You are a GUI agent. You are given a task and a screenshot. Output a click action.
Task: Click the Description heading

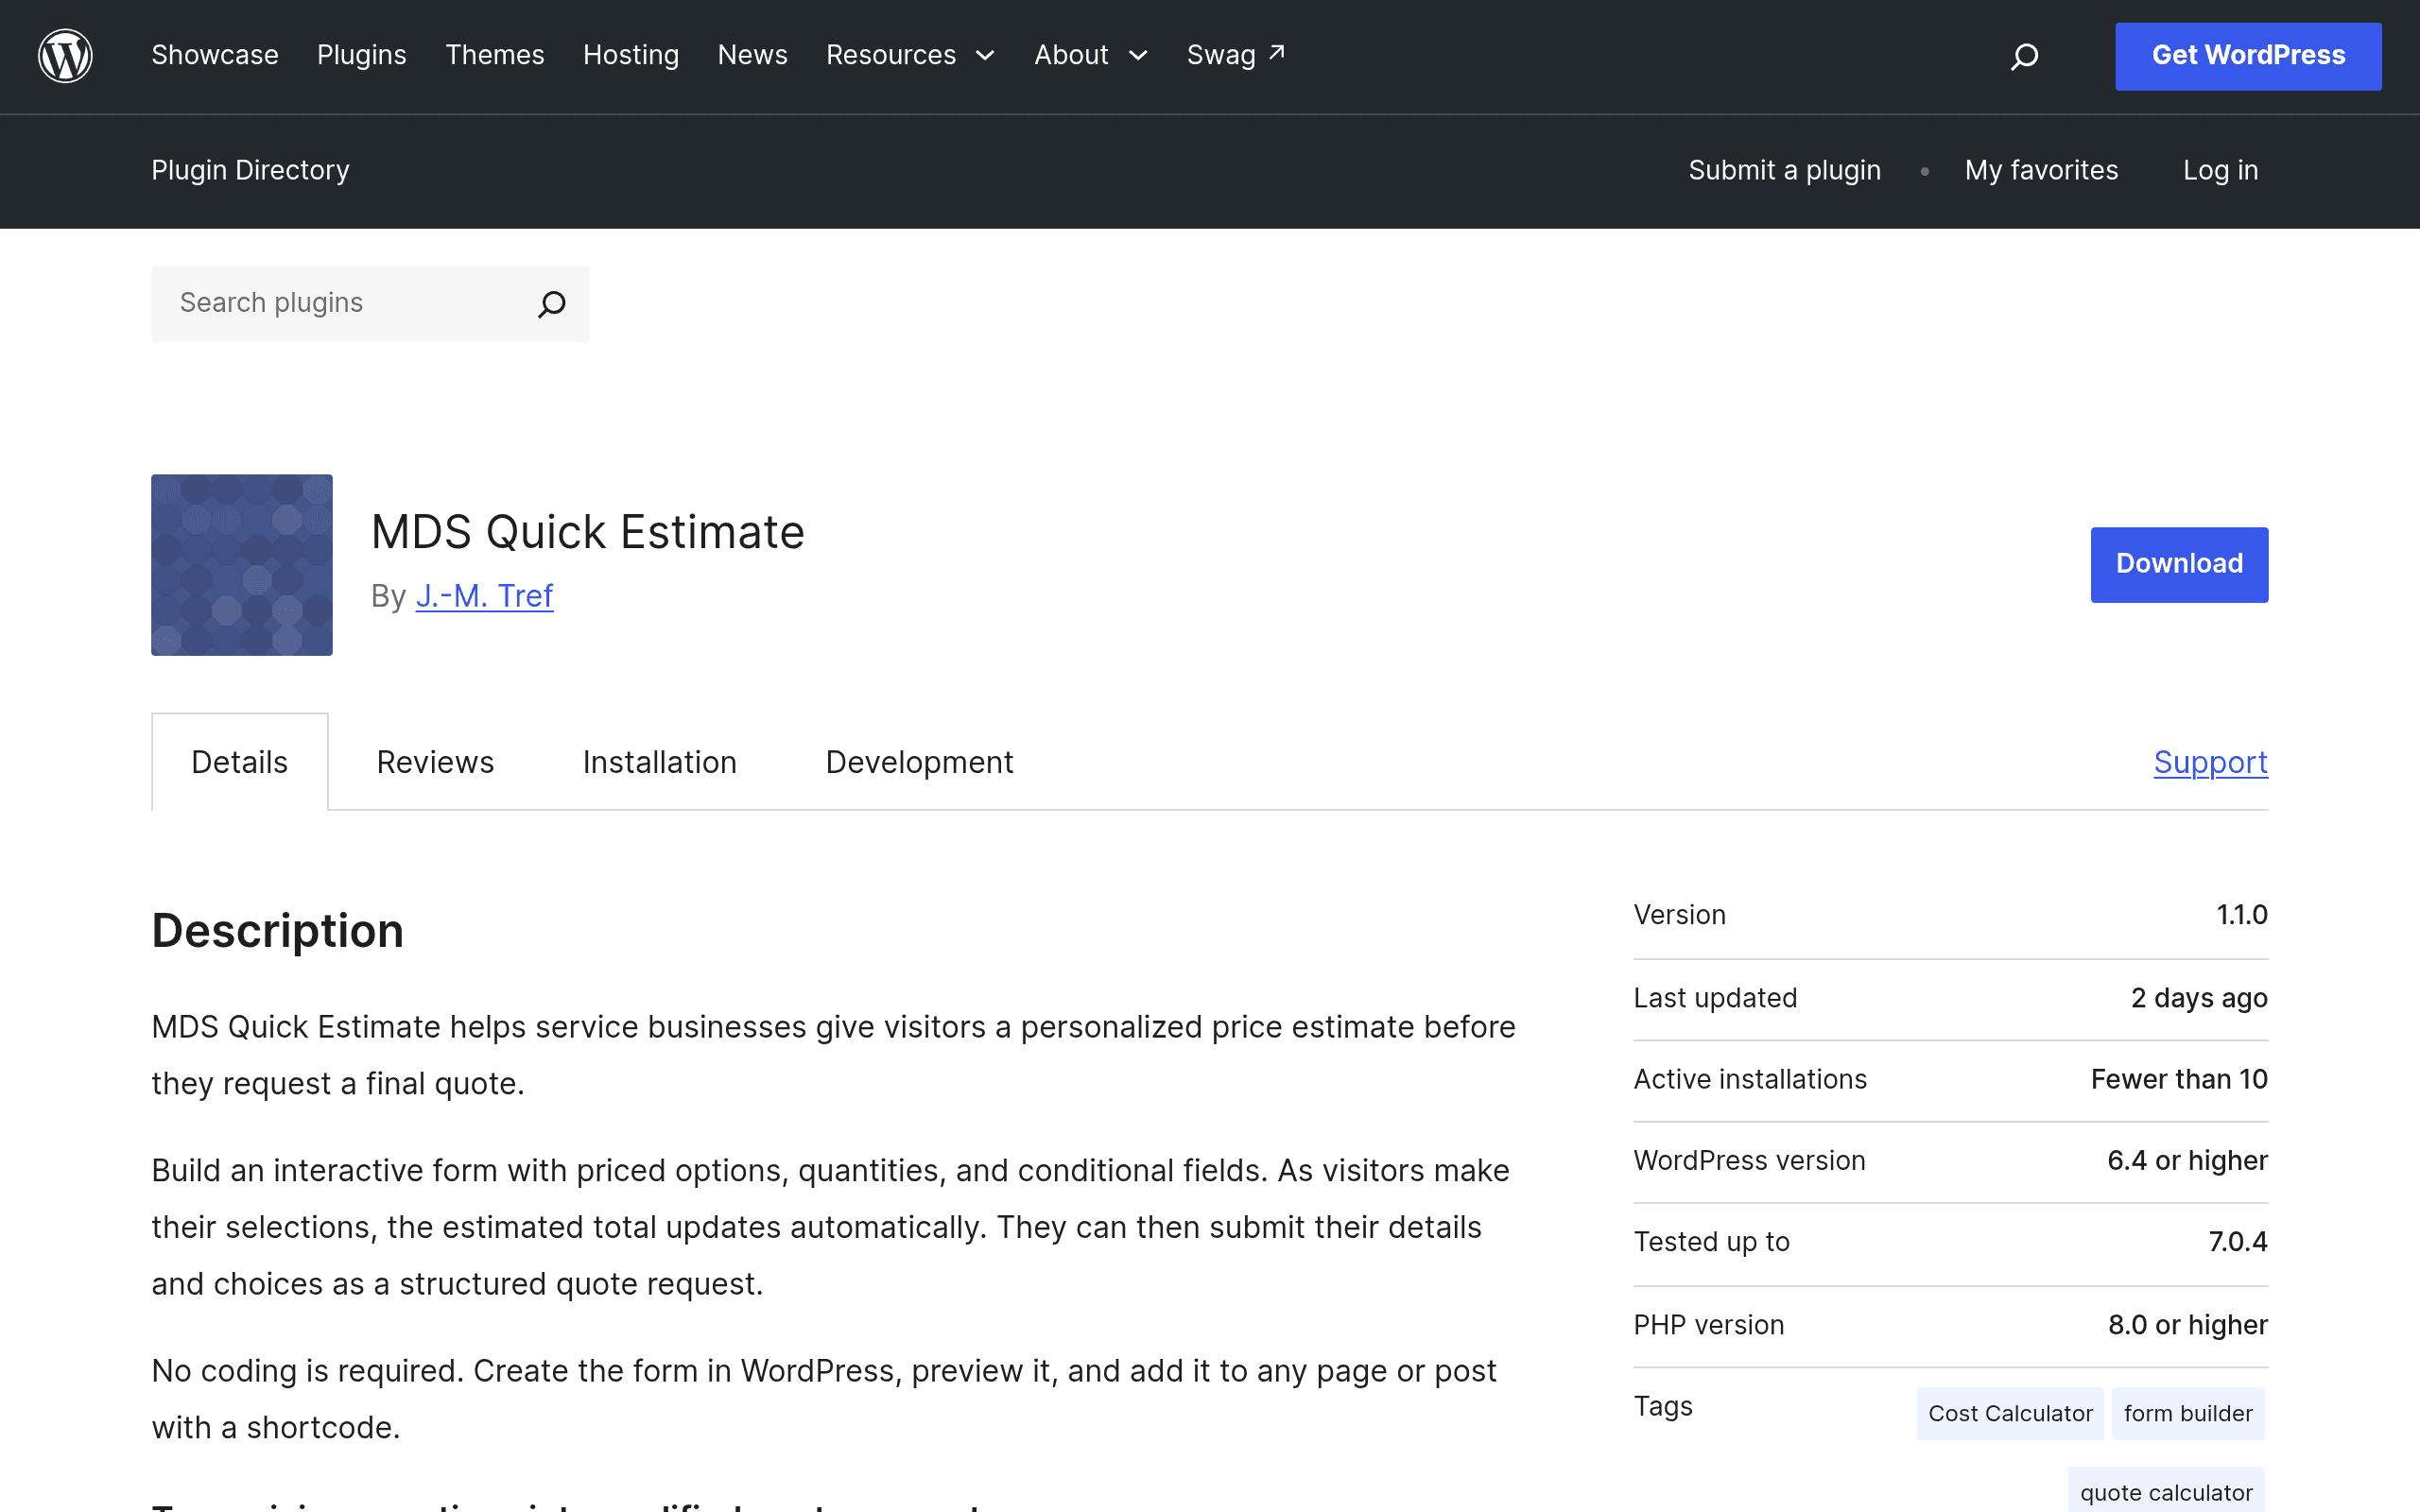[x=278, y=931]
